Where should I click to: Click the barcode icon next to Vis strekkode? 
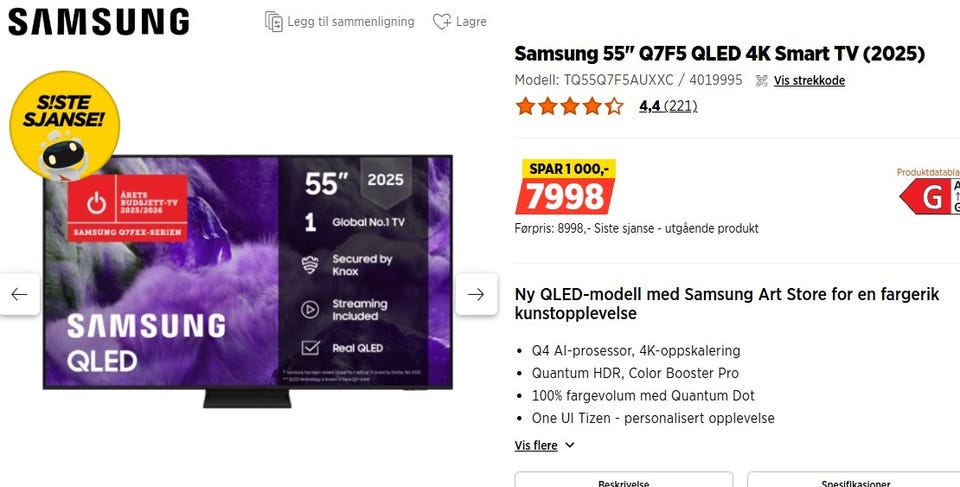pyautogui.click(x=762, y=80)
